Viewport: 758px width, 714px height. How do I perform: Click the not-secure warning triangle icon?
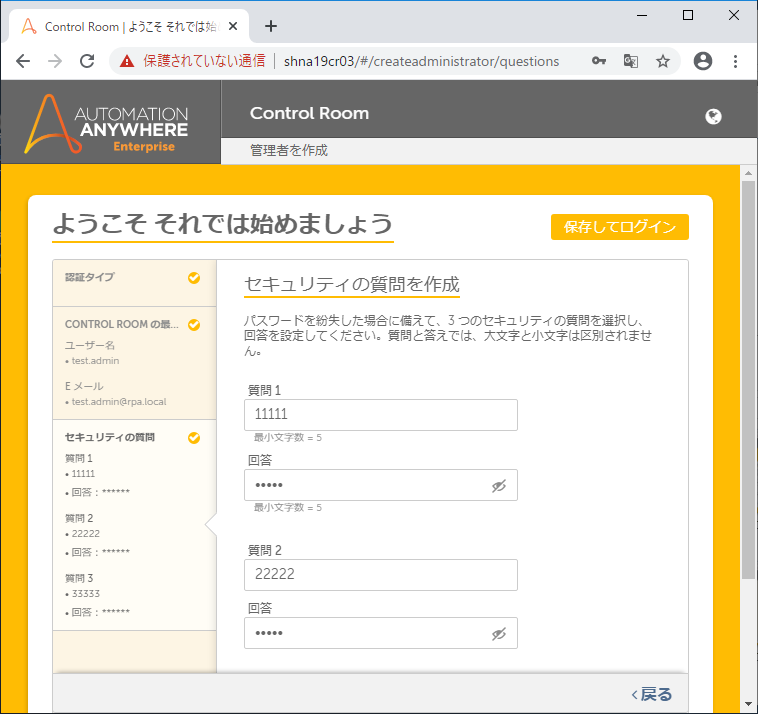[127, 61]
